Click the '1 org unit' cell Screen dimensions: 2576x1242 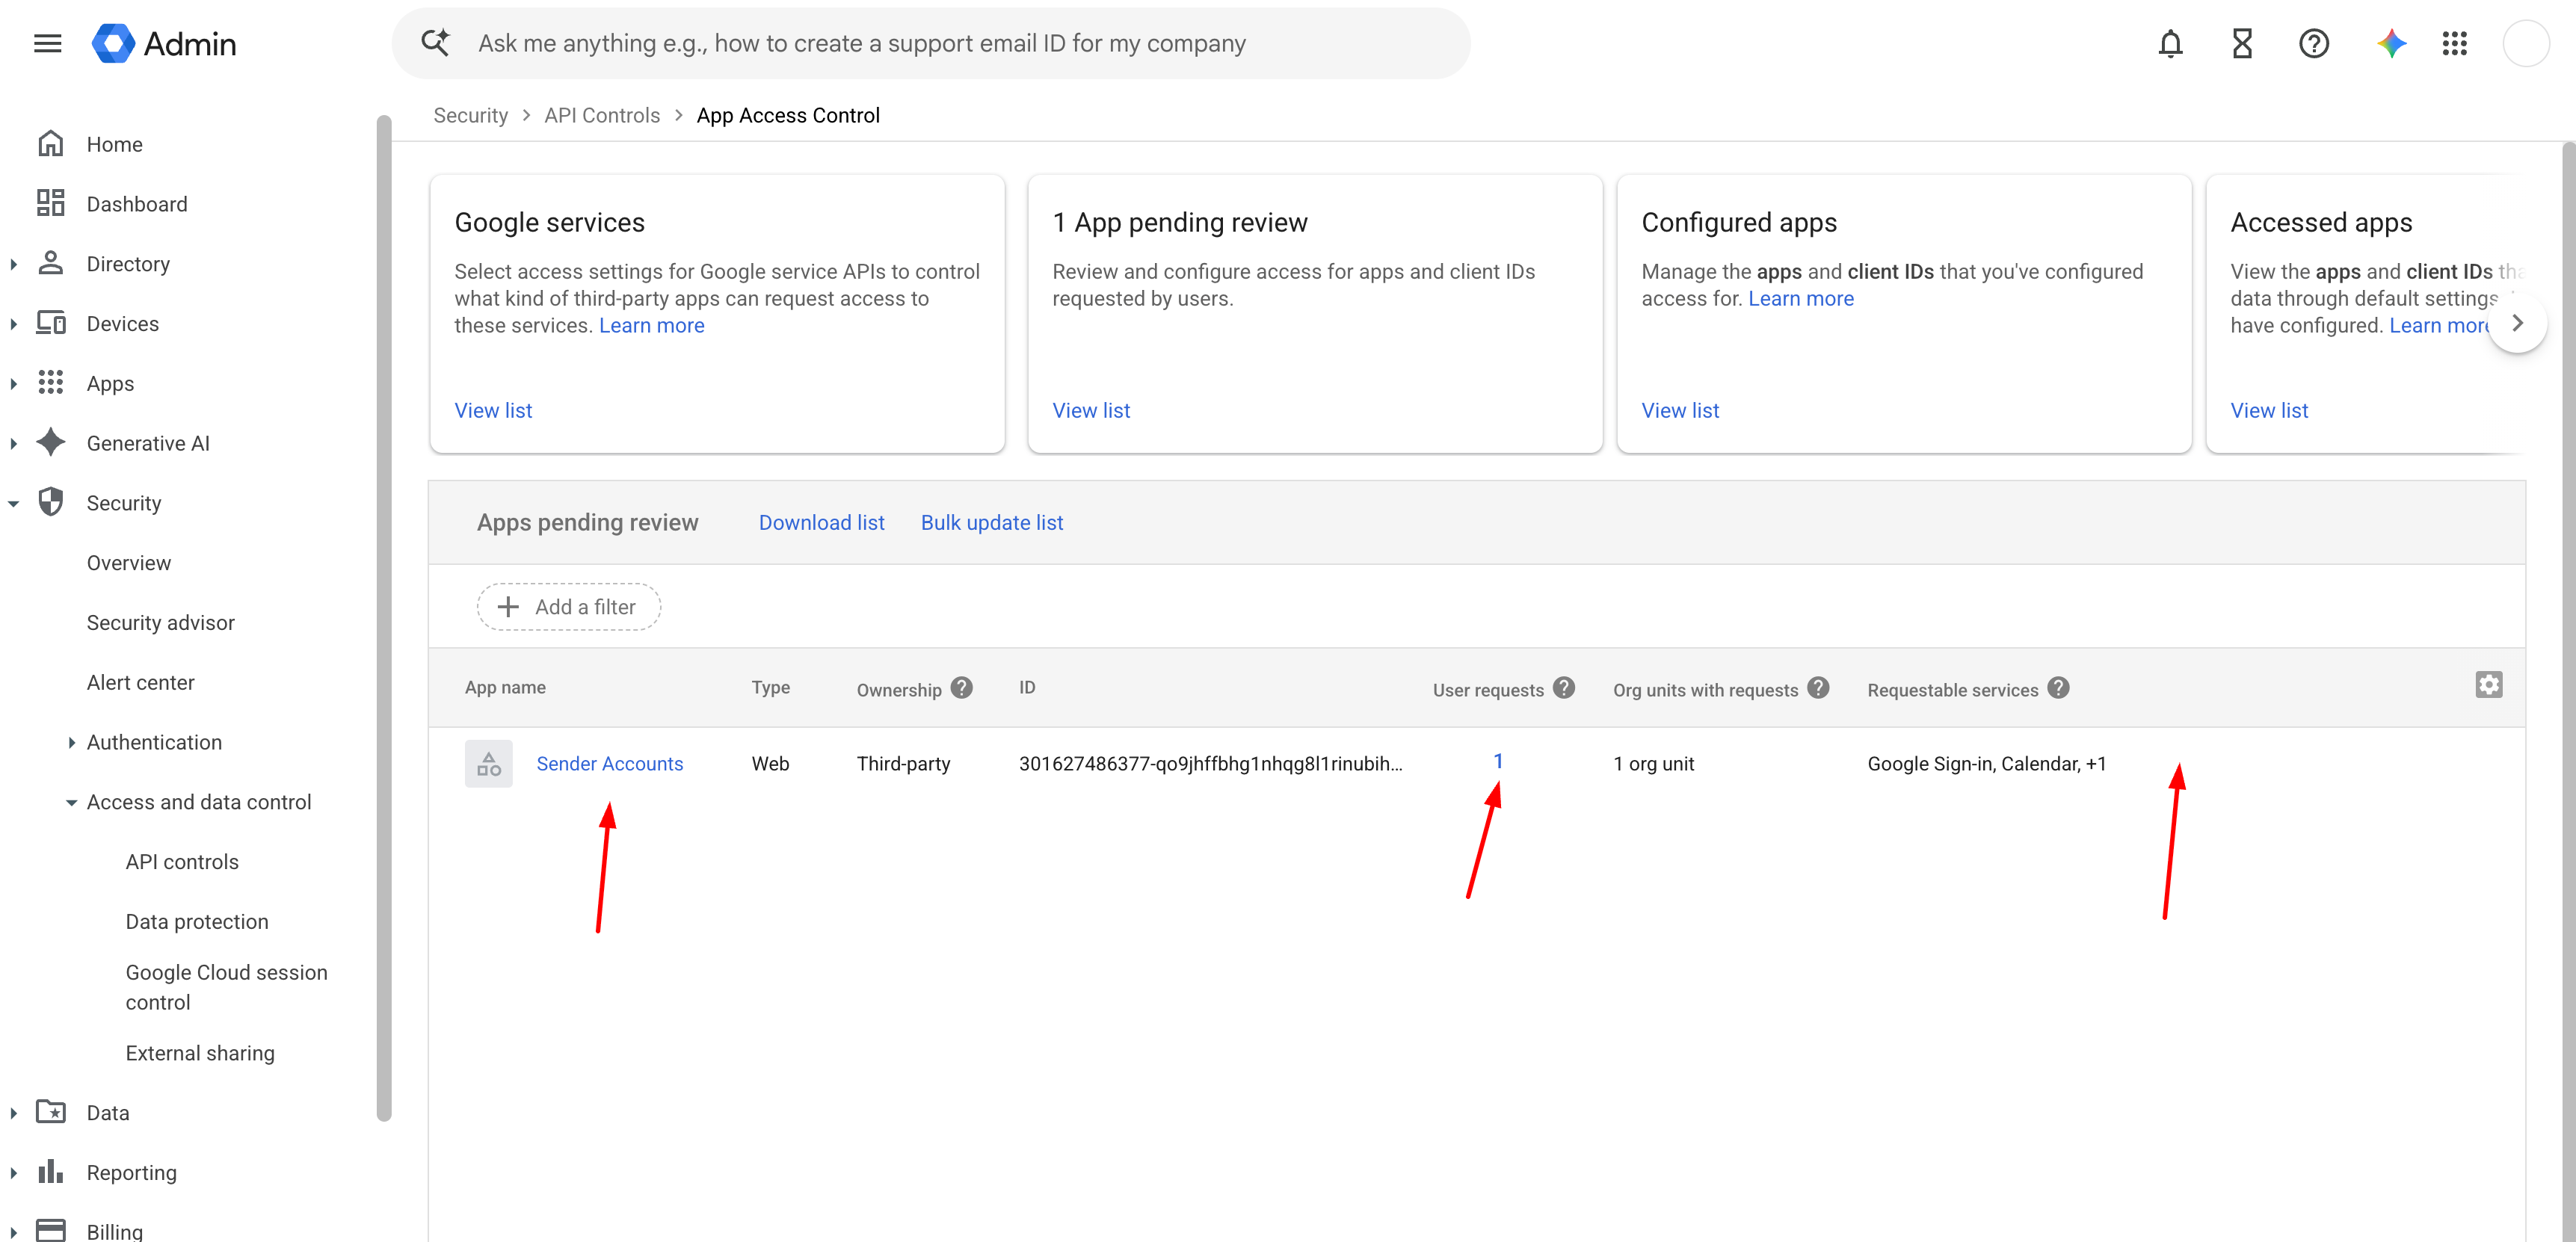coord(1654,763)
